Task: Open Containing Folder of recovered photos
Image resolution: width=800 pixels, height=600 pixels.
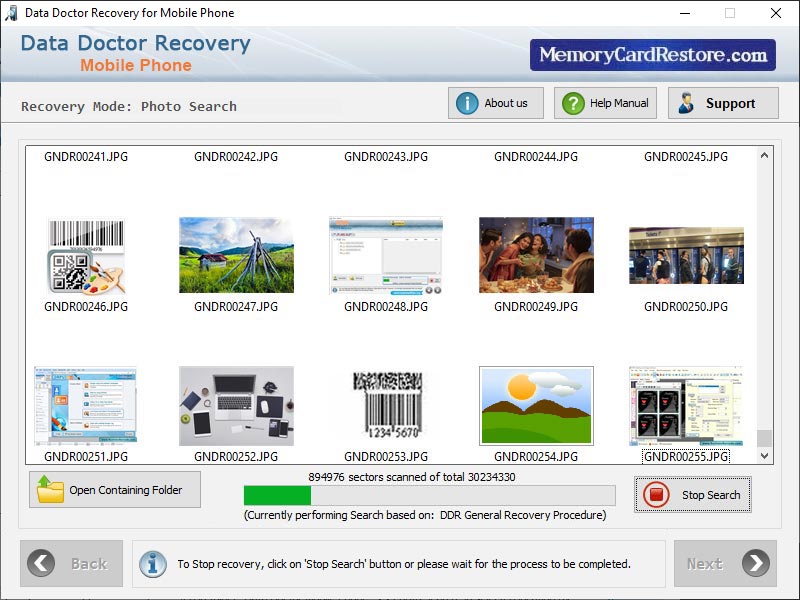Action: pos(114,489)
